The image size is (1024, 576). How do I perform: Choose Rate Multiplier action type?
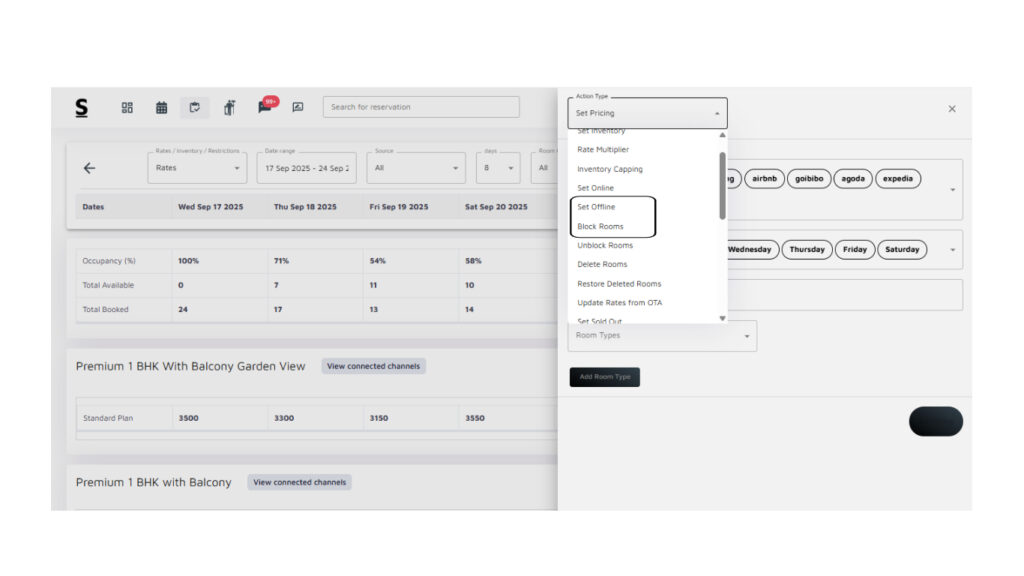pyautogui.click(x=603, y=150)
